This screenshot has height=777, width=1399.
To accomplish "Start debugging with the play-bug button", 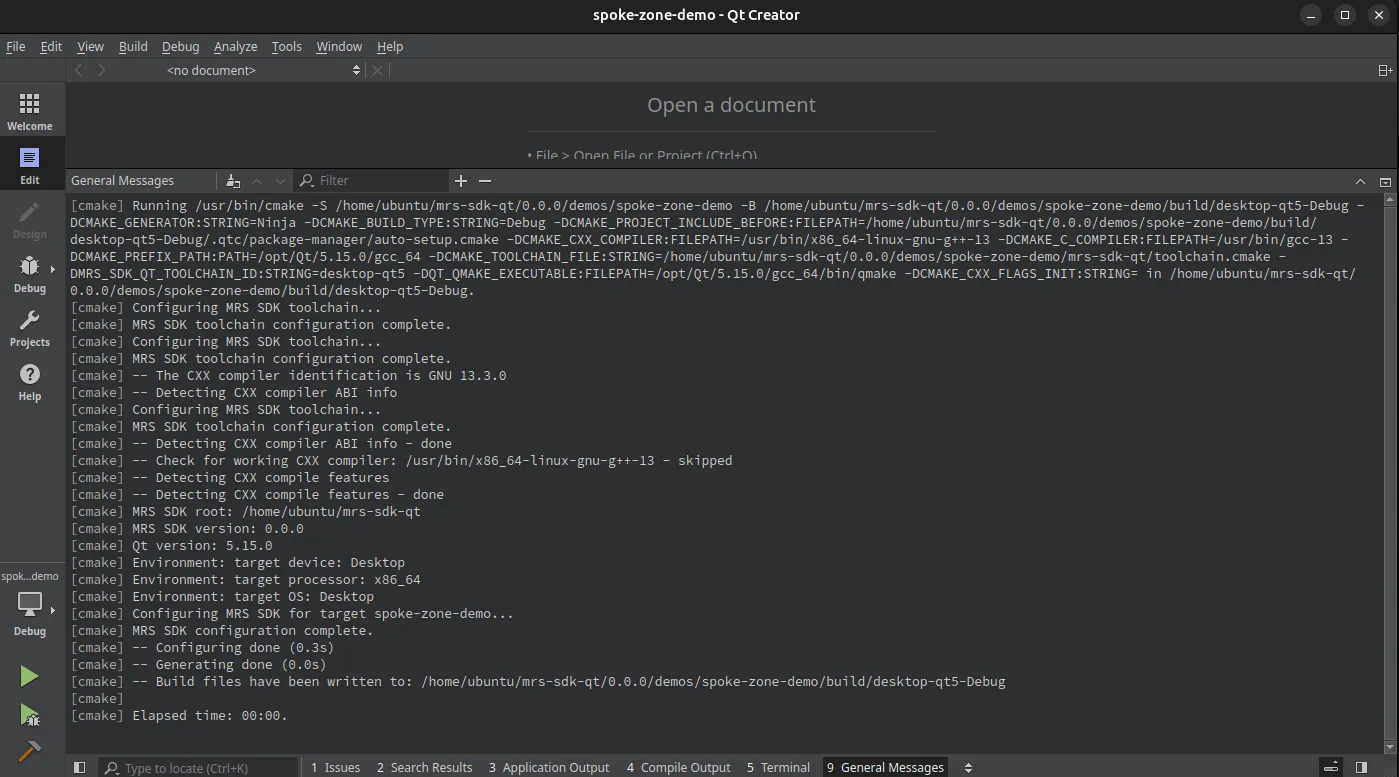I will pyautogui.click(x=30, y=714).
